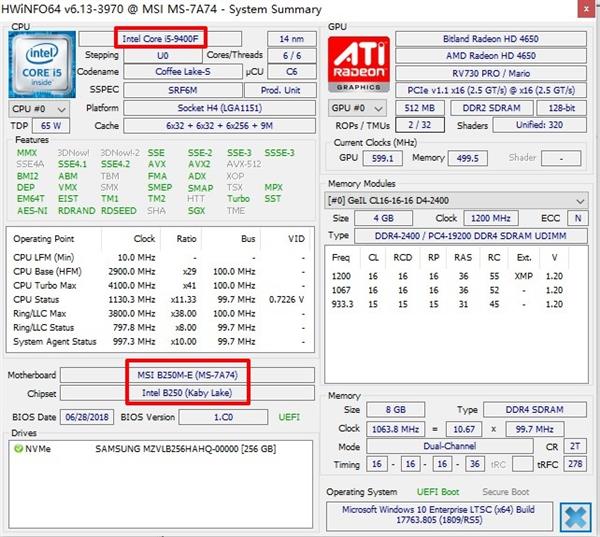Click the ATI Radeon Graphics logo

pyautogui.click(x=357, y=65)
